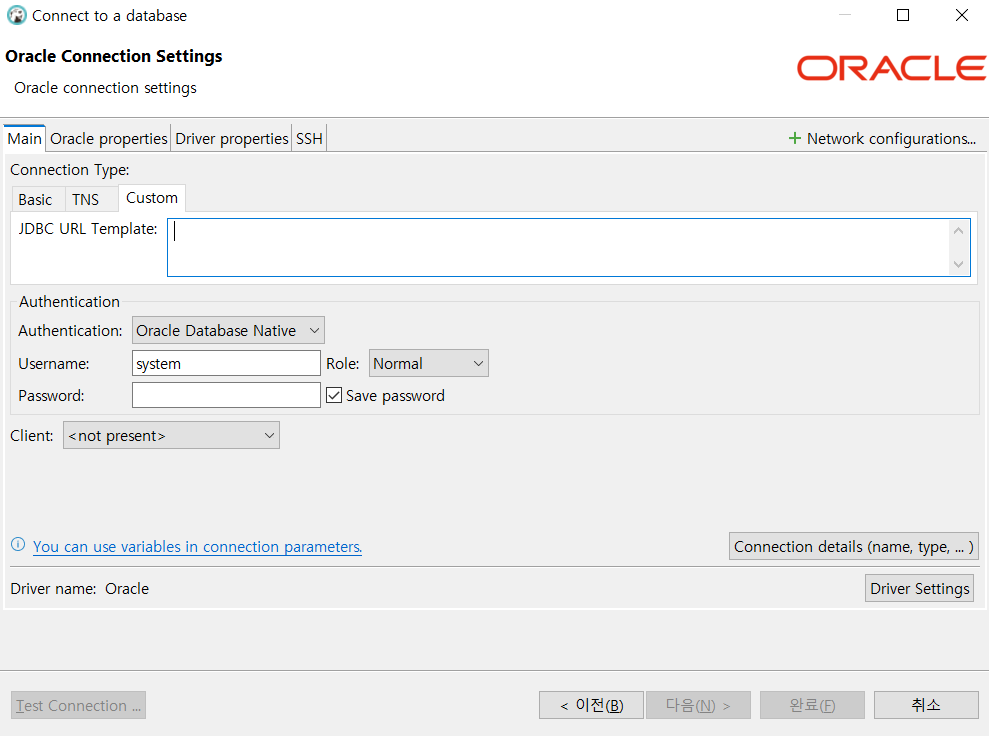Click the 이전(B) back button
Screen dimensions: 989x736
coord(591,705)
